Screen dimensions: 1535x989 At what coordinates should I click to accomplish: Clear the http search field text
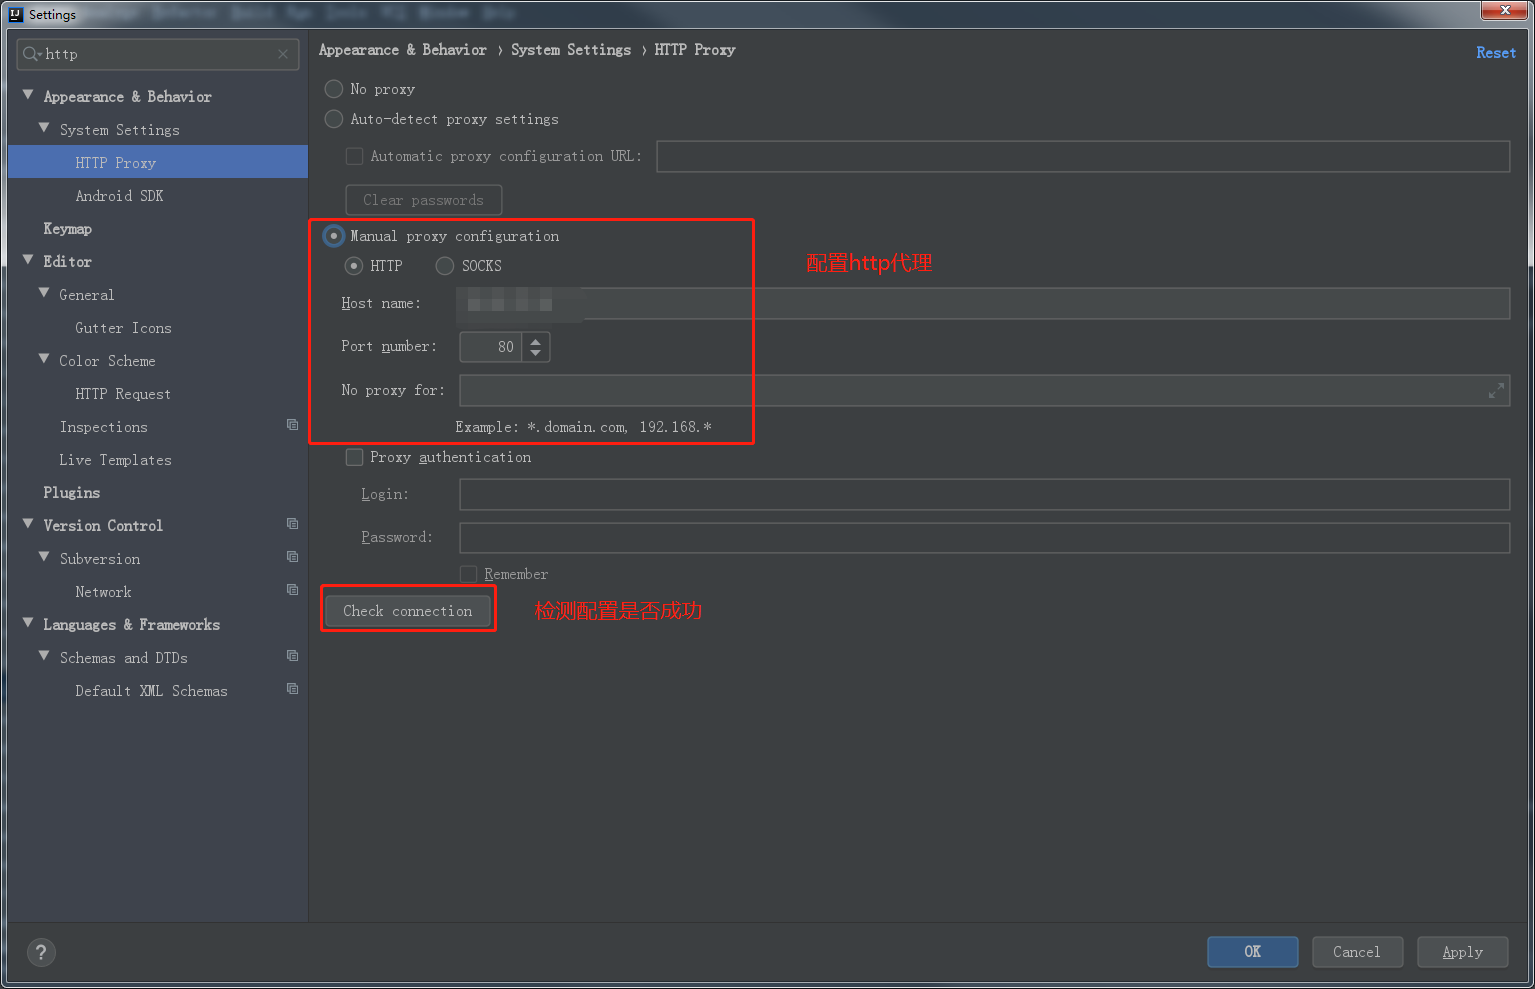[x=283, y=54]
